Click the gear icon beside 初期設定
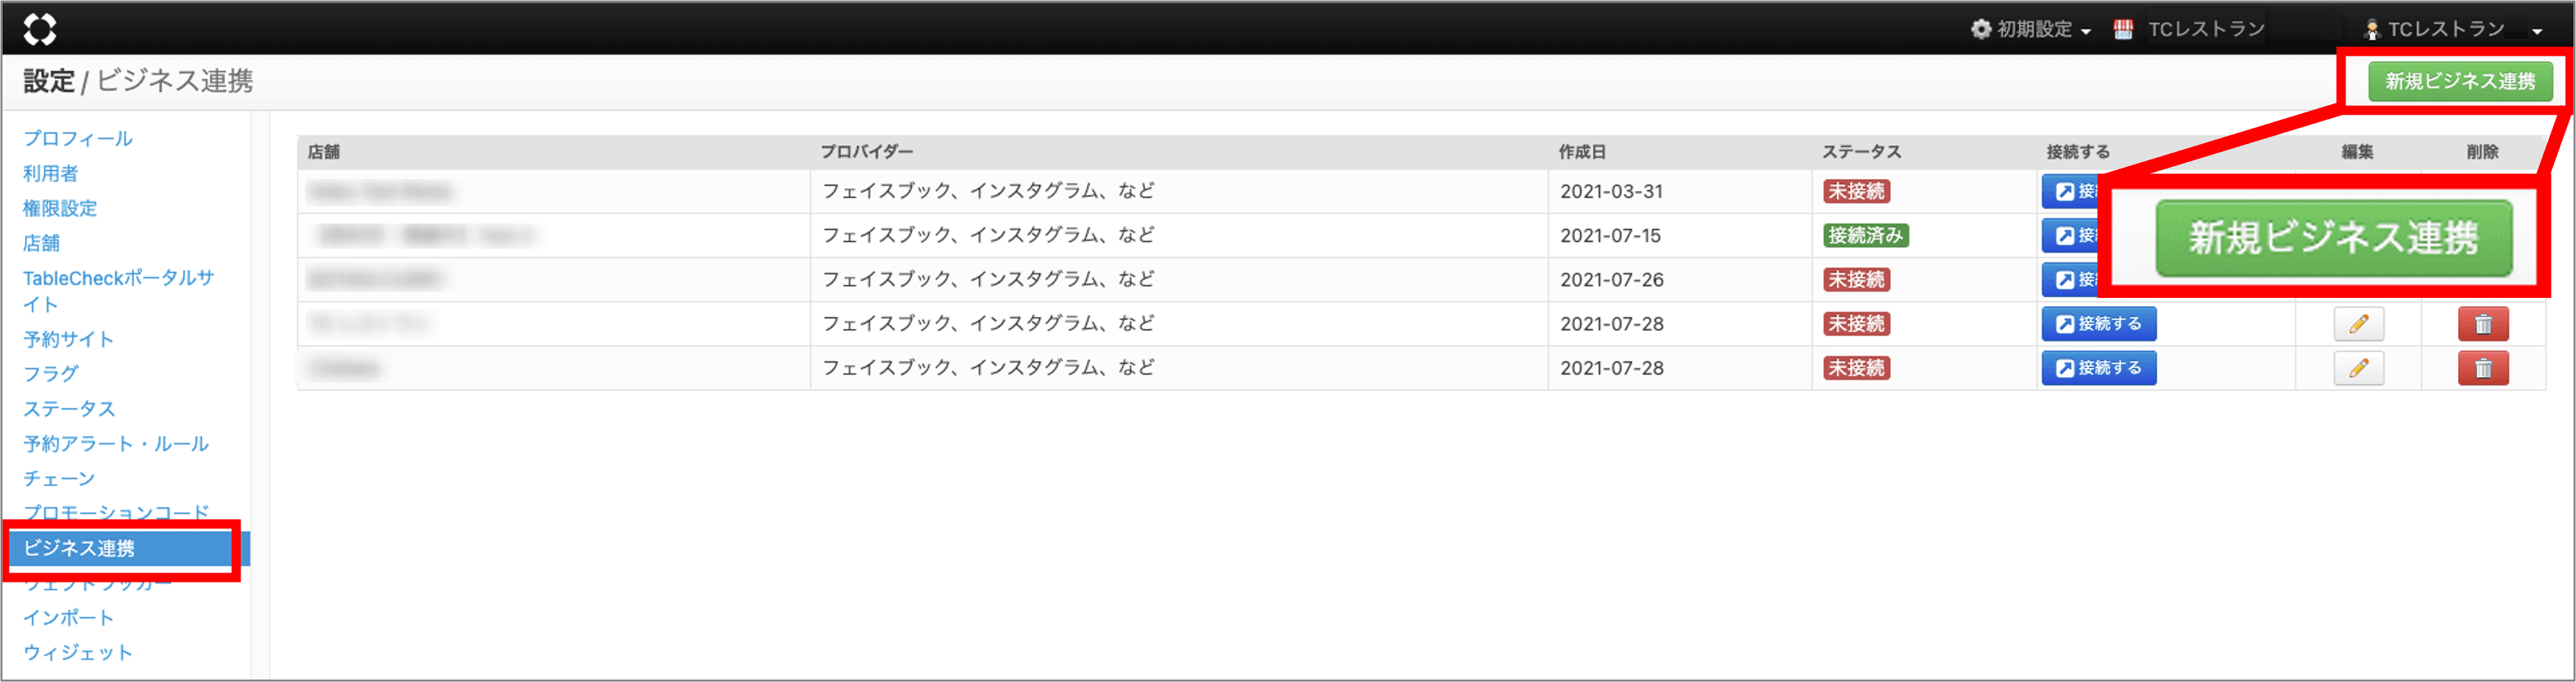Screen dimensions: 2576x682 click(1980, 29)
